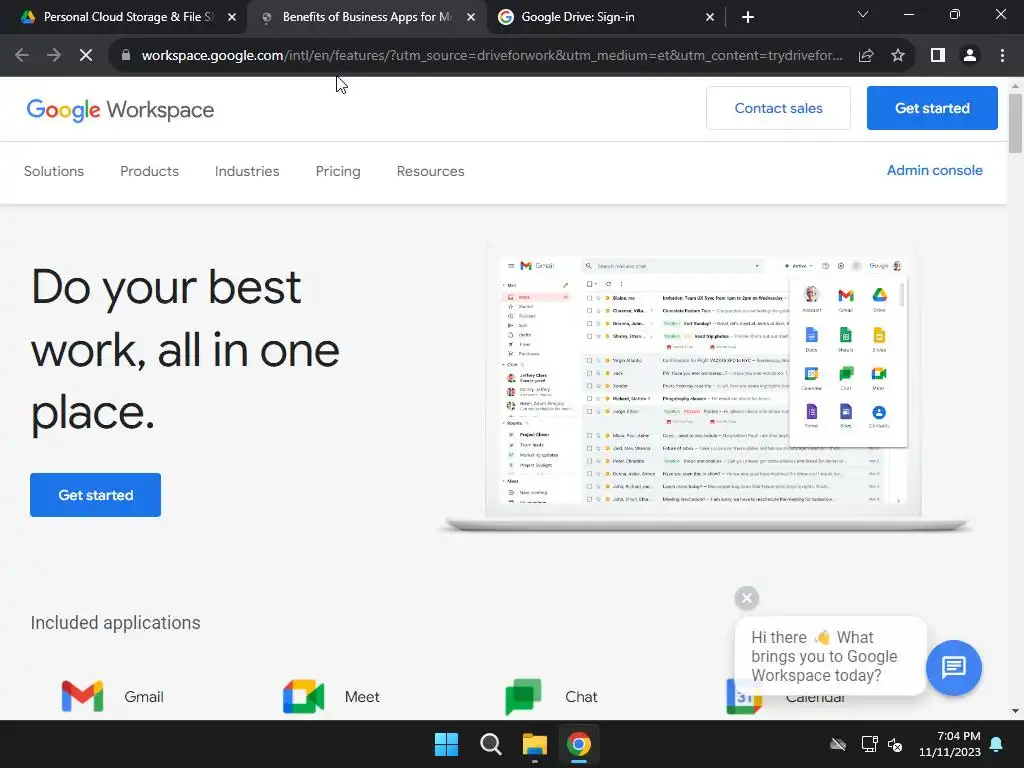The height and width of the screenshot is (768, 1024).
Task: Switch to Google Drive Sign-in tab
Action: pos(607,17)
